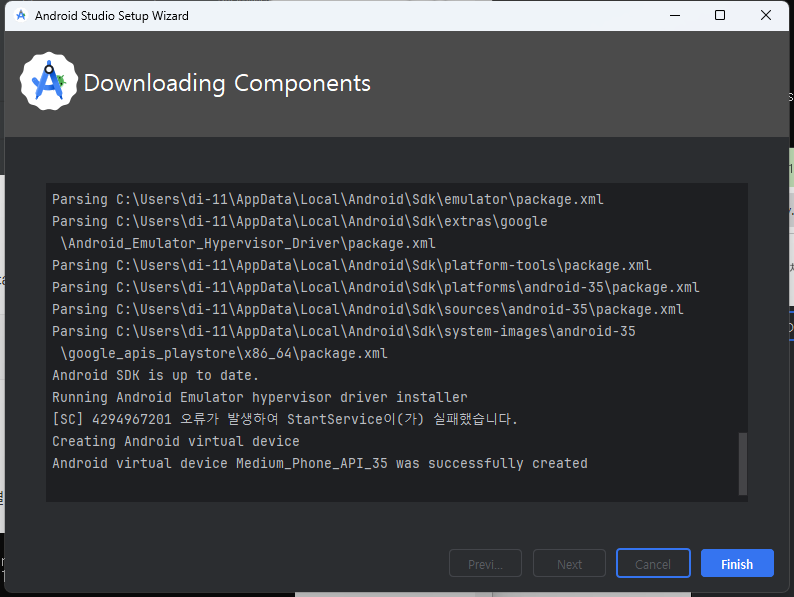Click the disabled Previous button
This screenshot has width=794, height=597.
pos(485,563)
